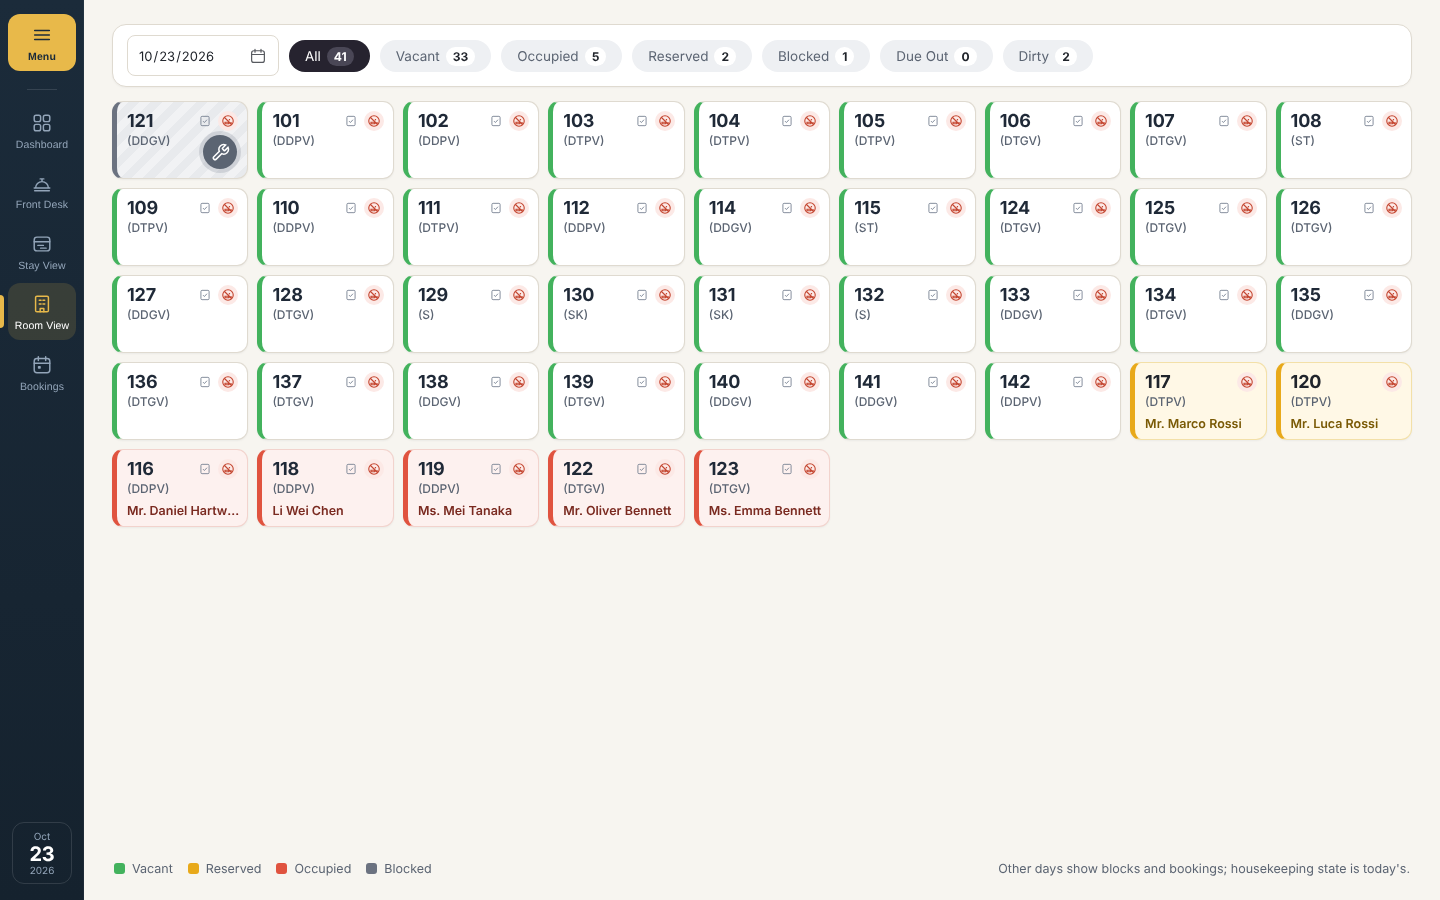Click the calendar icon in date field
Viewport: 1440px width, 900px height.
258,56
